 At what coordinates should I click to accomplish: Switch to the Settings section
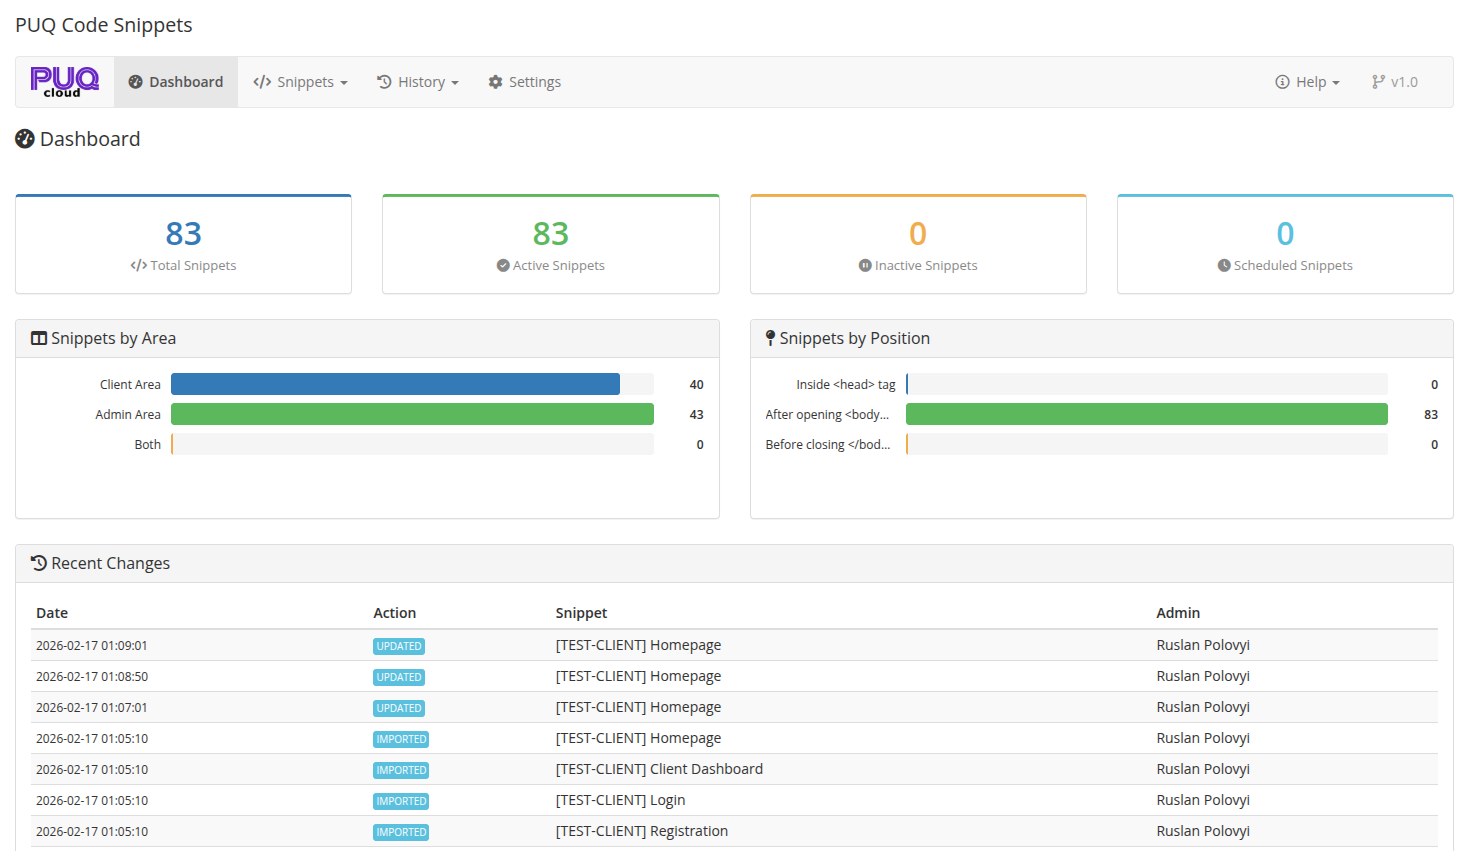point(524,81)
